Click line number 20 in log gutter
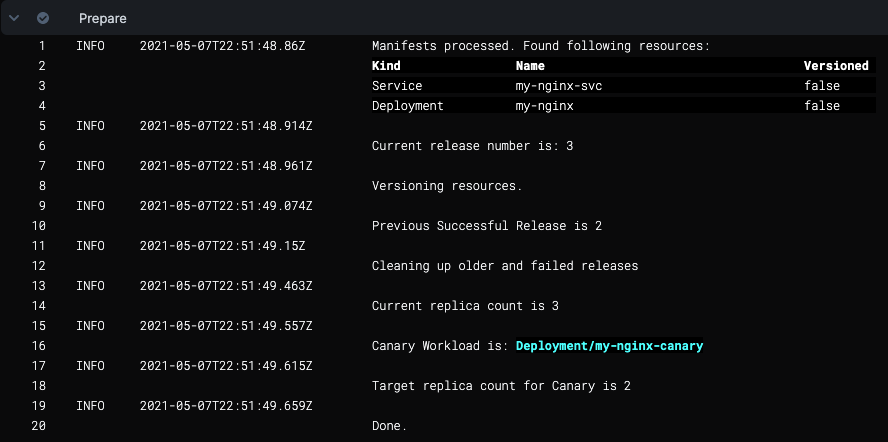The image size is (888, 442). [39, 426]
